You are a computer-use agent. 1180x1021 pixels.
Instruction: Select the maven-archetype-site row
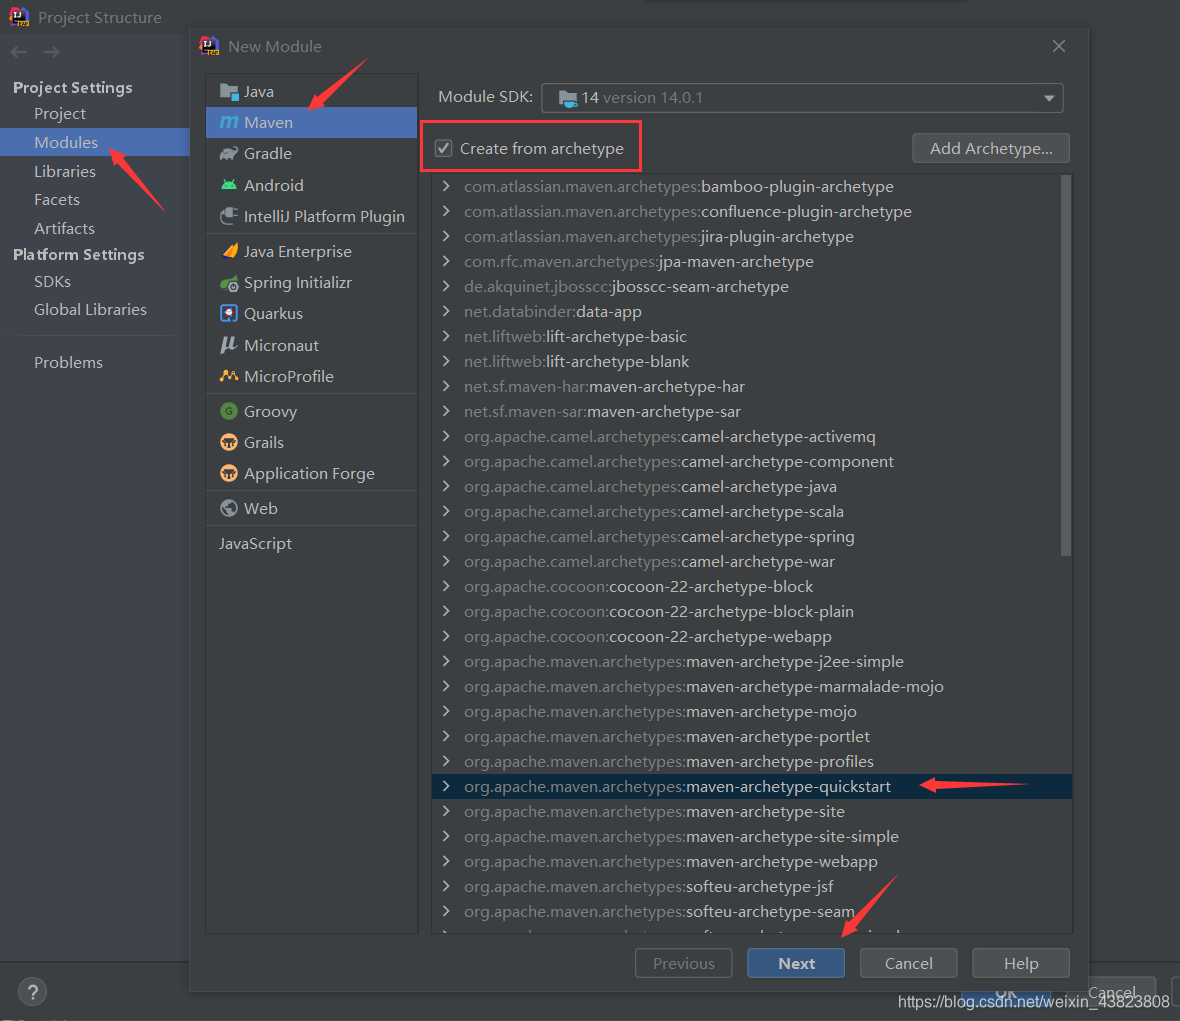pos(752,811)
